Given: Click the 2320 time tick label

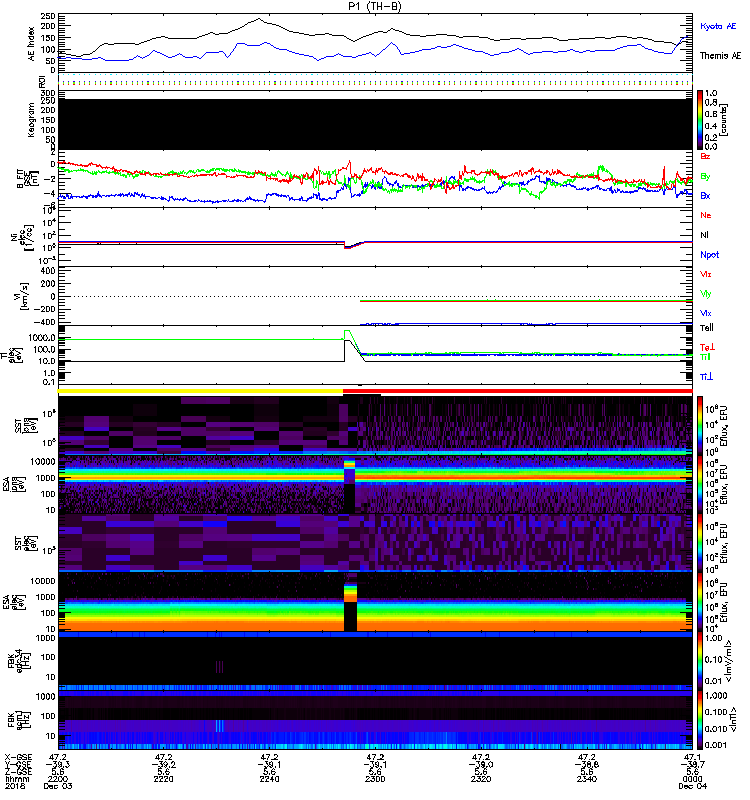Looking at the screenshot, I should click(x=481, y=779).
